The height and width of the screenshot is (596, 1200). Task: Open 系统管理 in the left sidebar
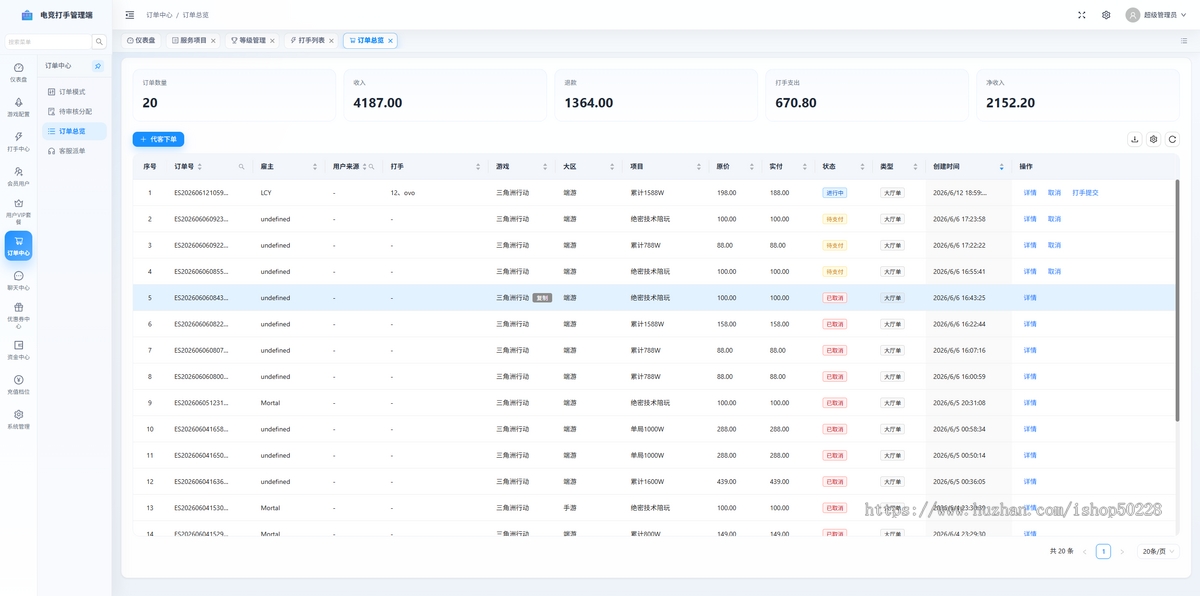(x=18, y=419)
